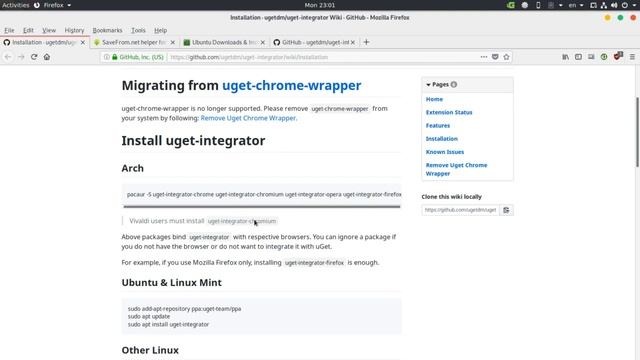Open the tray dropdown arrow beside grid icon
Image resolution: width=640 pixels, height=360 pixels.
pos(560,5)
